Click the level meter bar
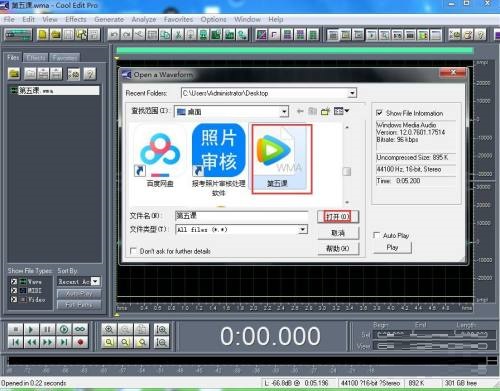The width and height of the screenshot is (500, 391). (x=247, y=360)
